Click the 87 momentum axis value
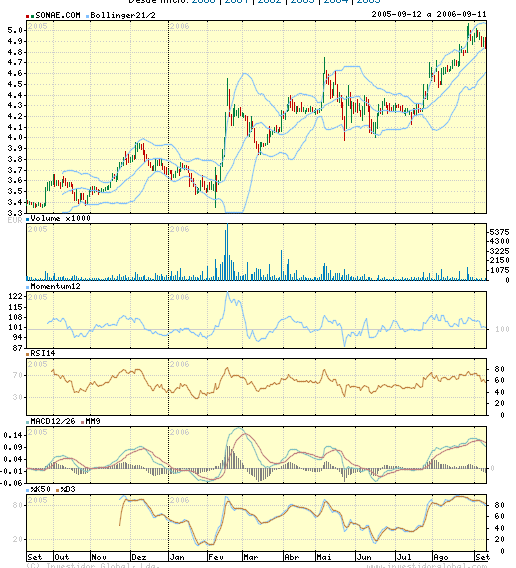This screenshot has height=568, width=516. click(17, 348)
